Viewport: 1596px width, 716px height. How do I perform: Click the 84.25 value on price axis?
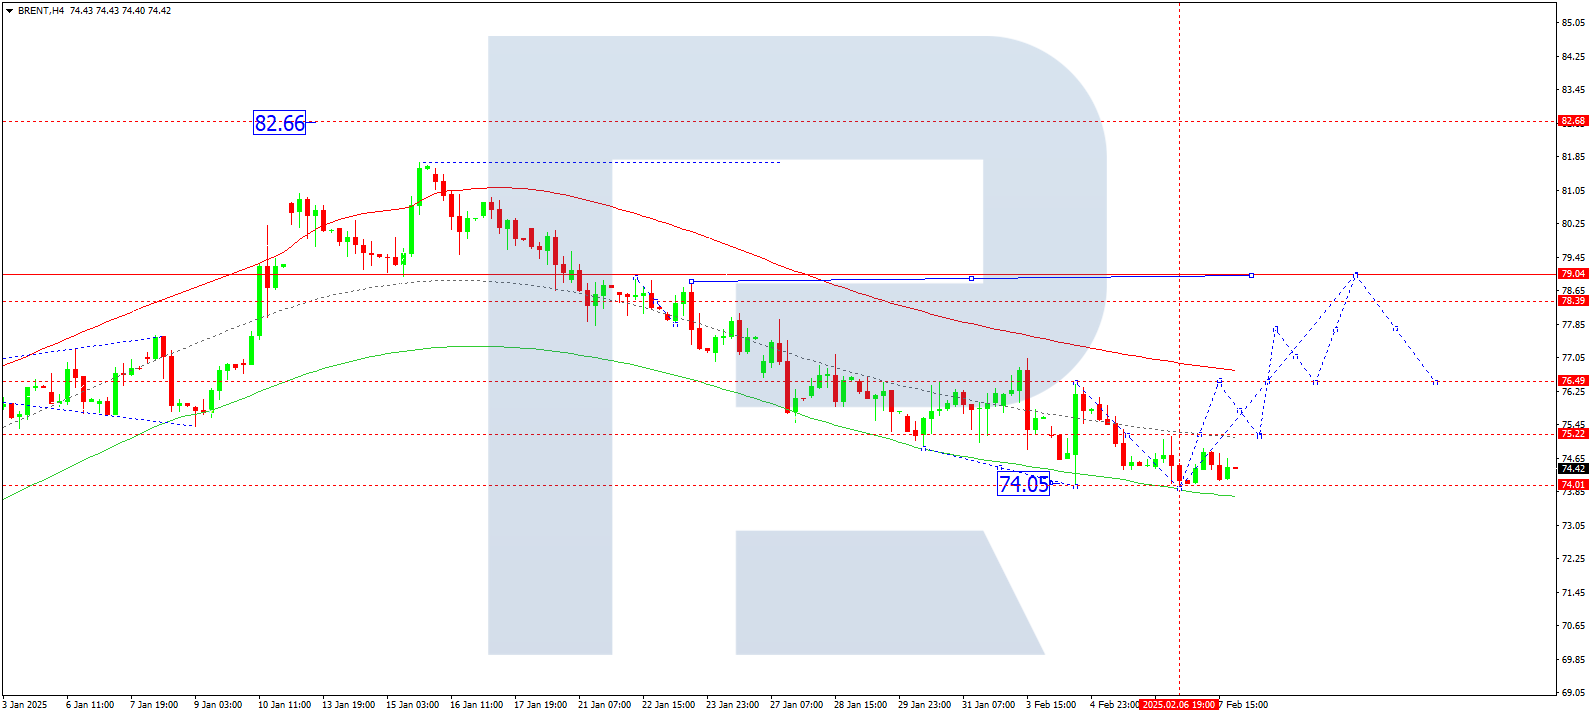(1574, 57)
